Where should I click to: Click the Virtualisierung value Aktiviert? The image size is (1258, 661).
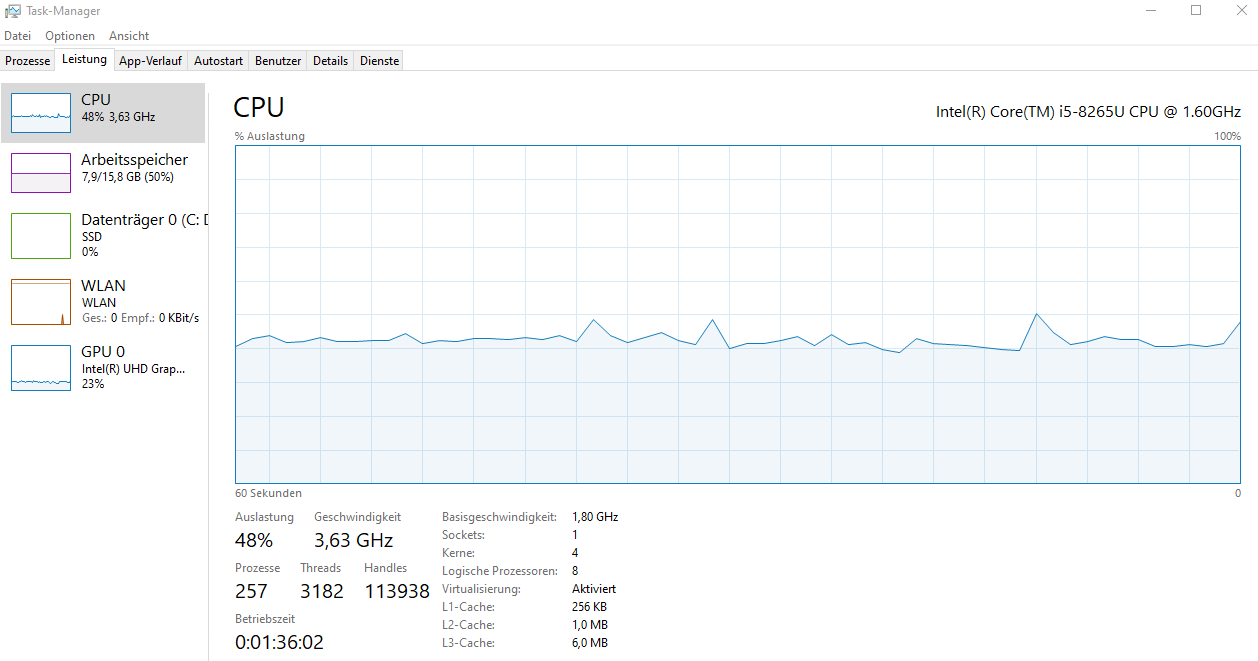point(594,589)
